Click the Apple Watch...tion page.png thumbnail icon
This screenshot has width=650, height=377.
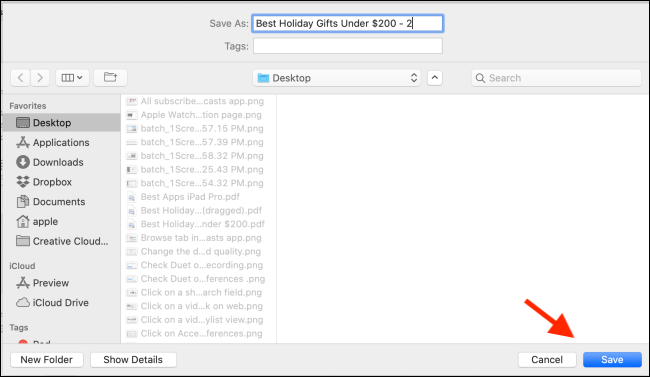click(131, 115)
